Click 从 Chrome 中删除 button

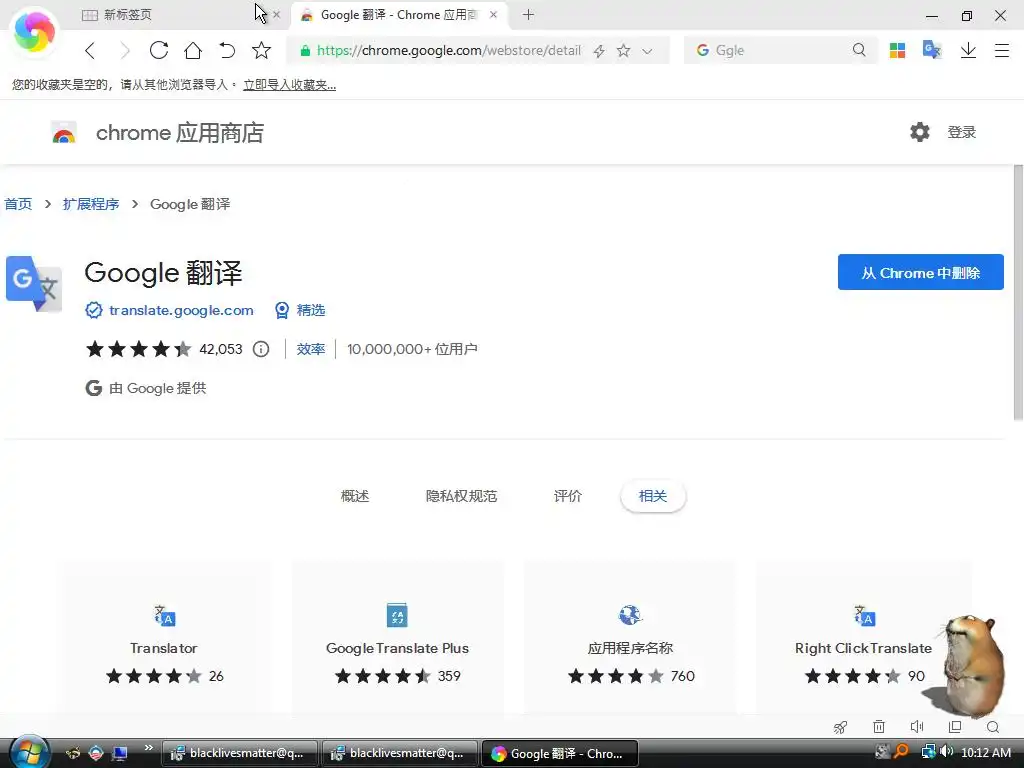(920, 272)
